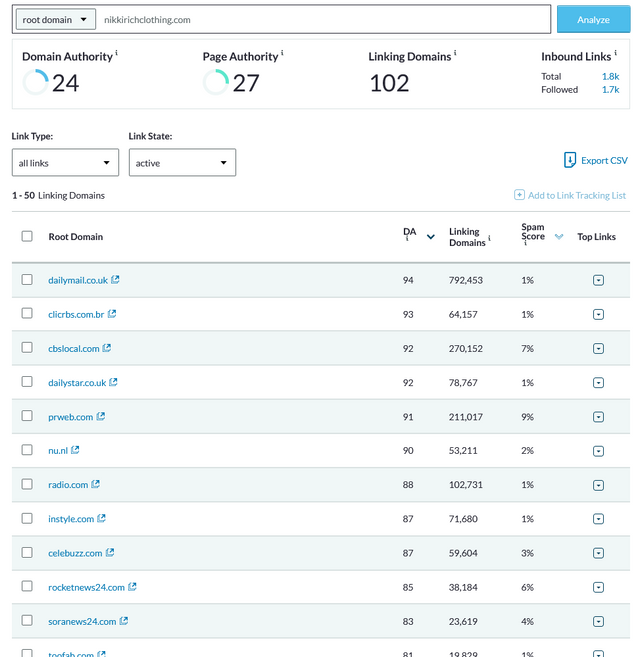Open the instyle.com domain link
This screenshot has width=640, height=657.
71,519
